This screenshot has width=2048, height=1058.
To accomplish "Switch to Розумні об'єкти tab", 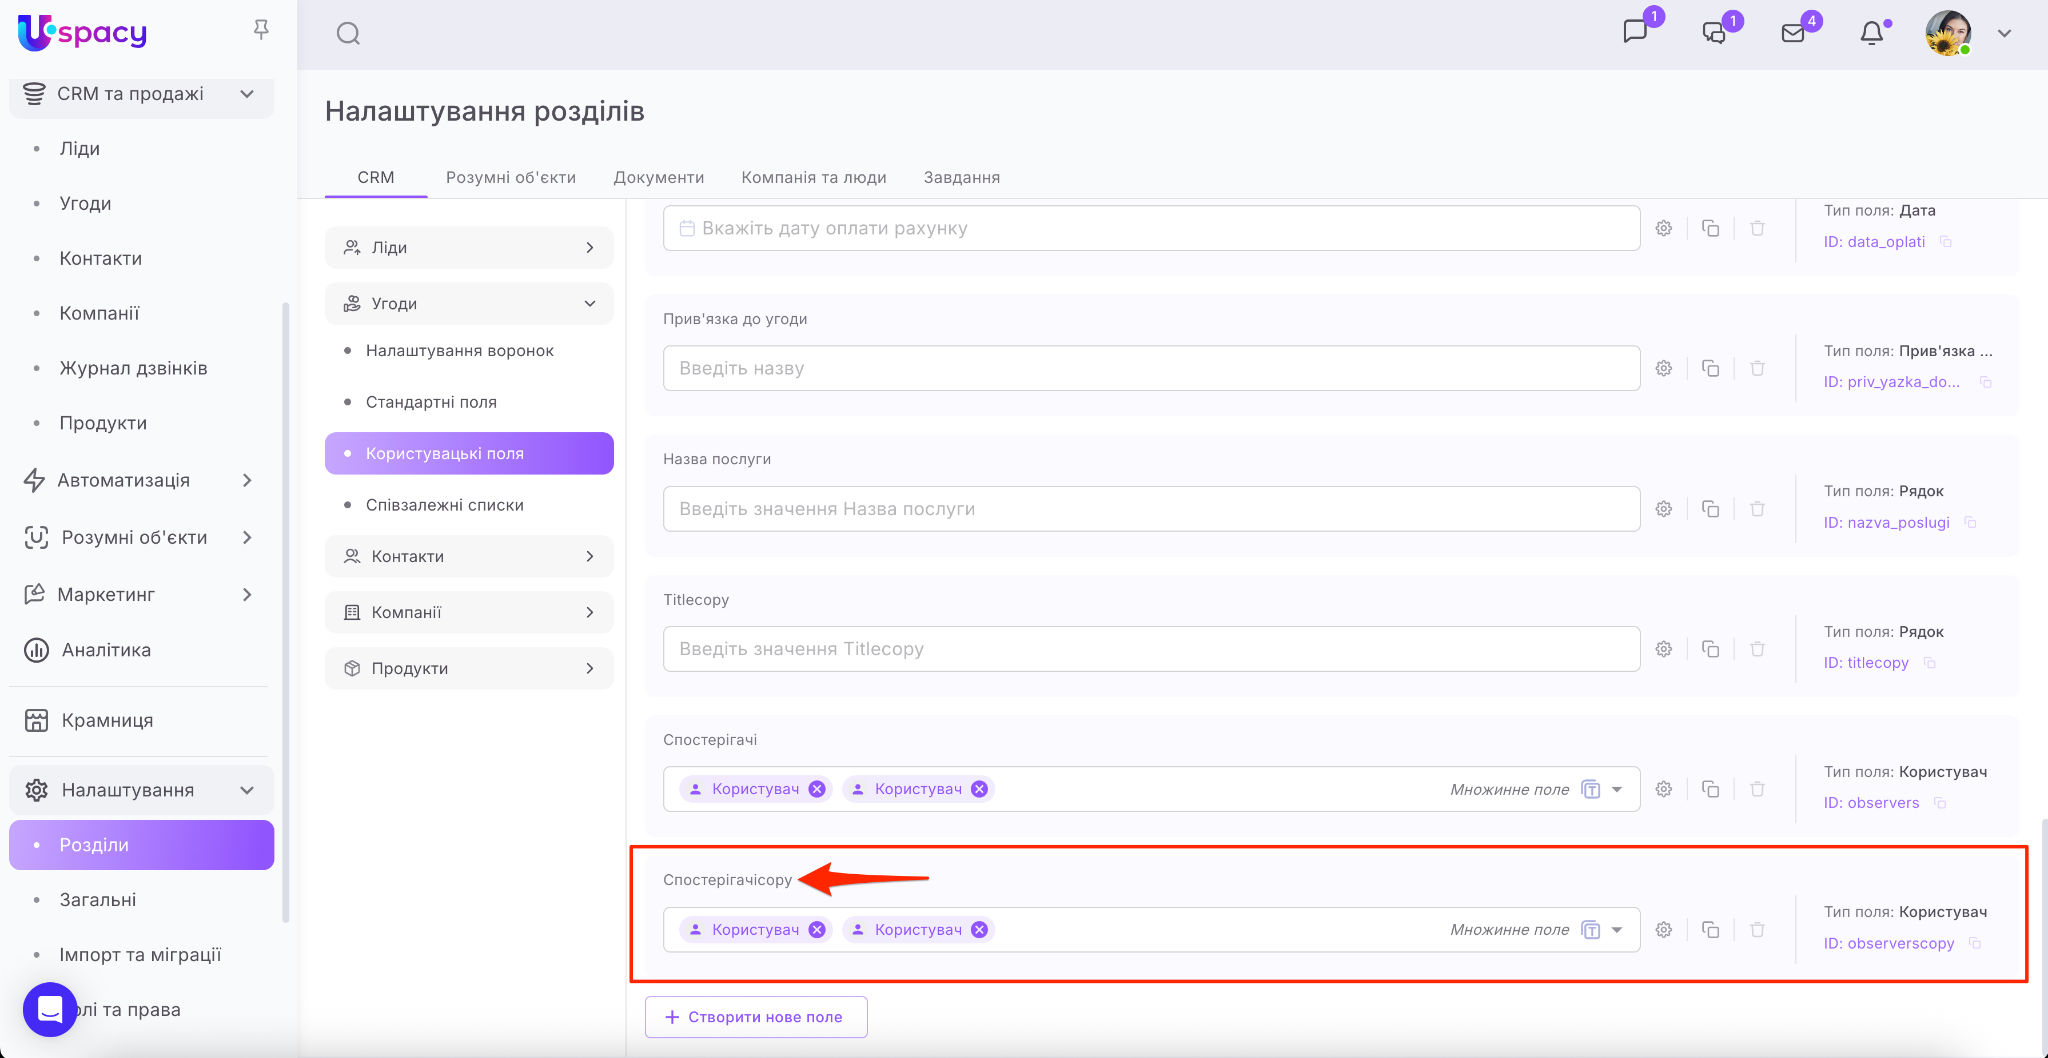I will [510, 177].
